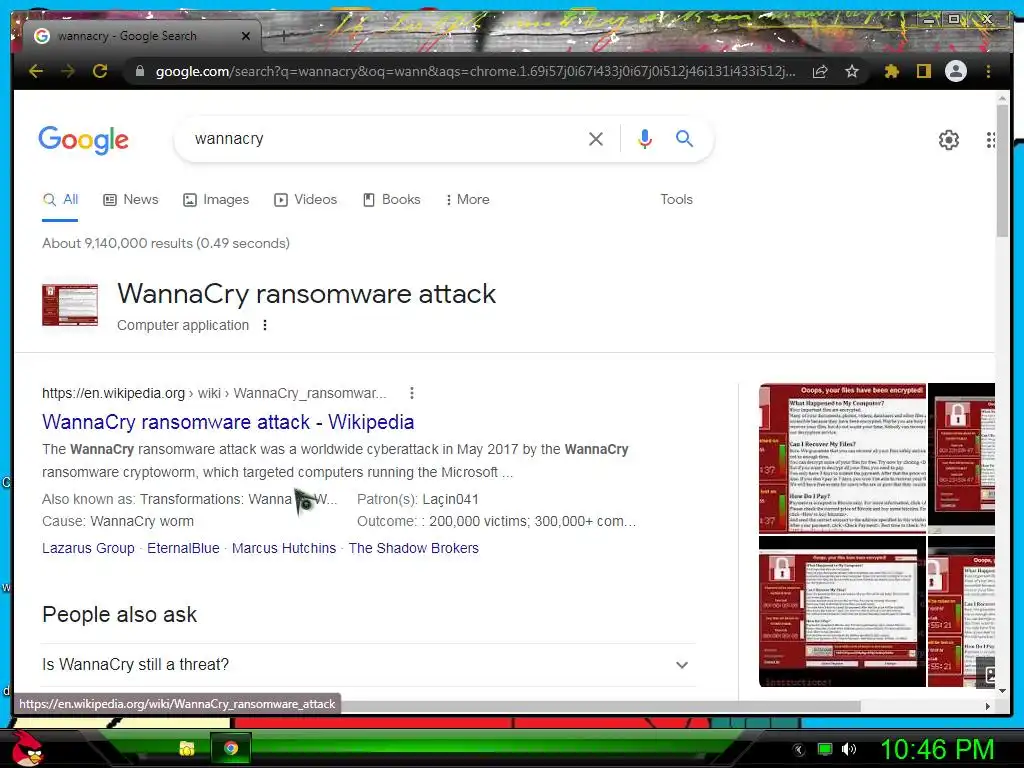Start voice search with the microphone icon
This screenshot has width=1024, height=768.
pyautogui.click(x=645, y=138)
